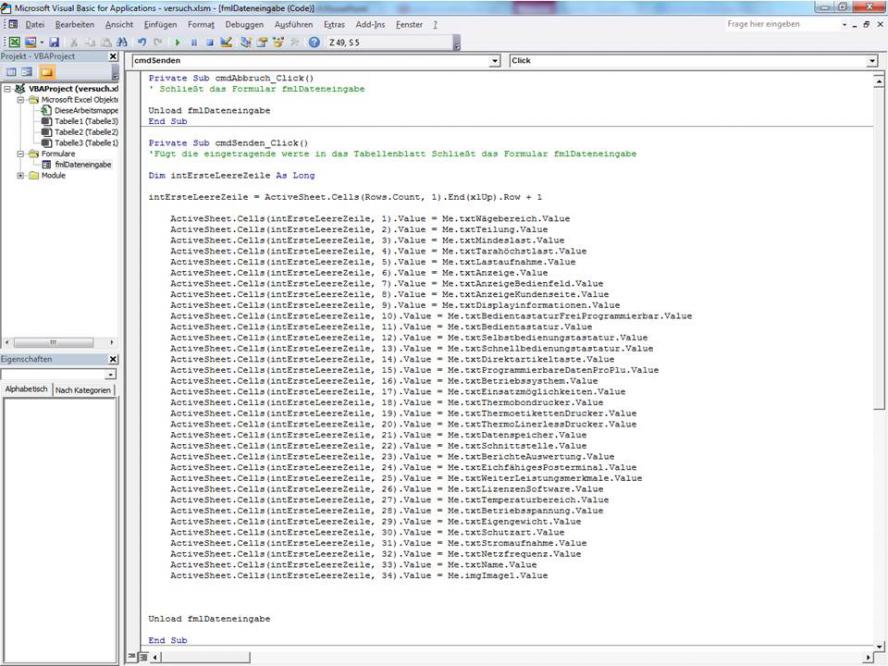Open help via the blue question mark icon
Screen dimensions: 888x666
[x=314, y=43]
